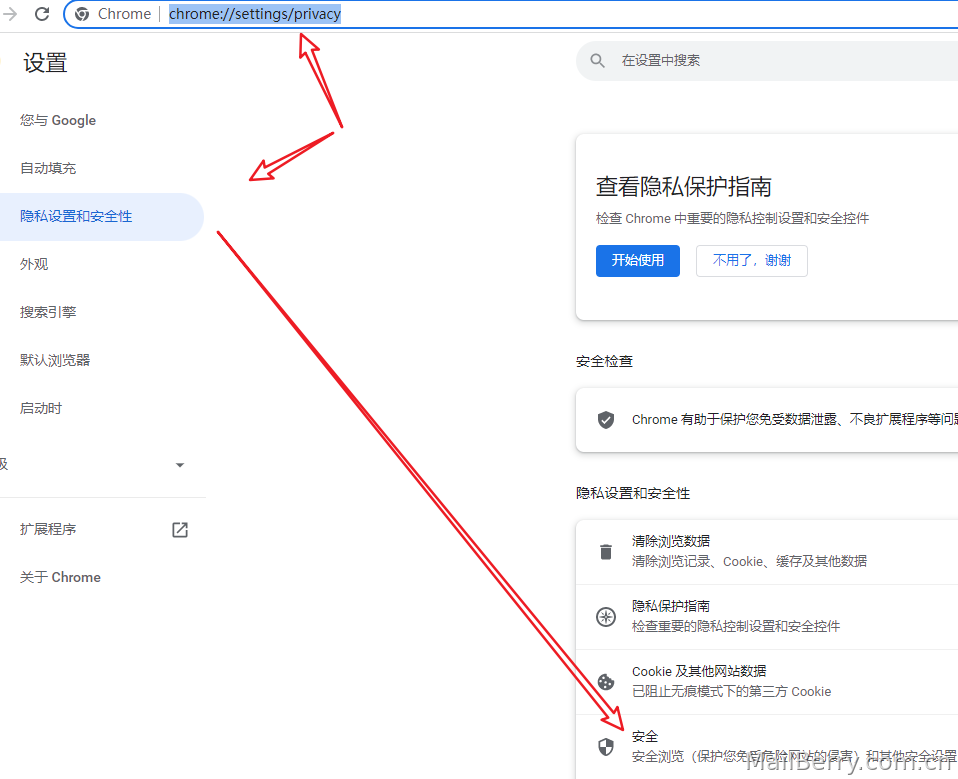
Task: Open 搜索引擎 settings section
Action: pos(48,312)
